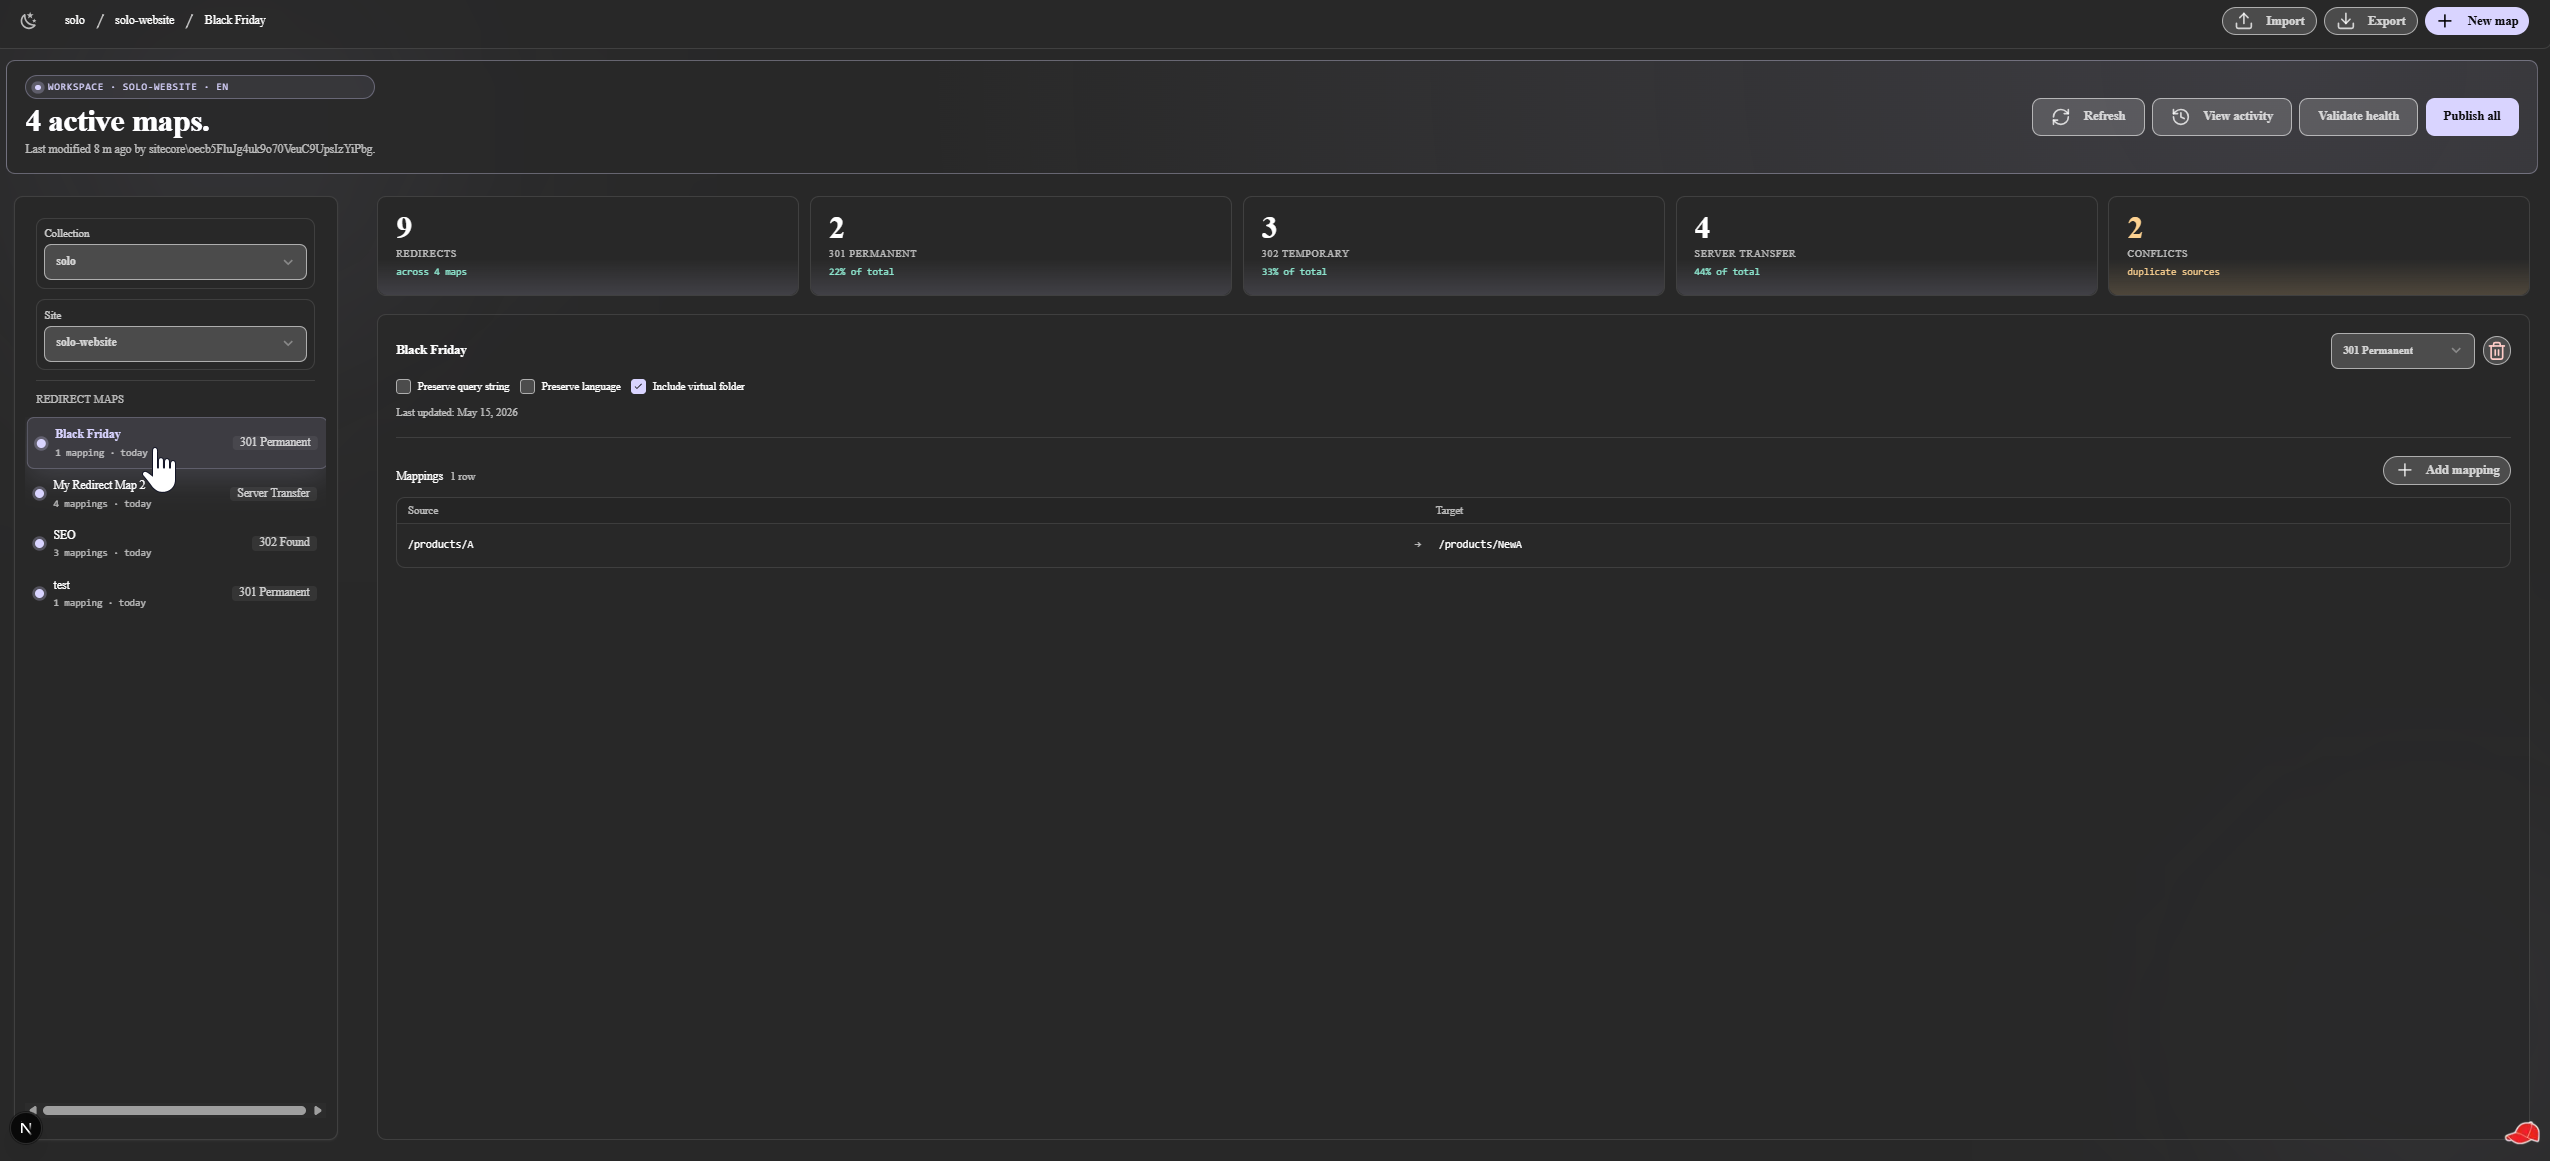Uncheck Include virtual folder checkbox
2550x1161 pixels.
pyautogui.click(x=638, y=386)
